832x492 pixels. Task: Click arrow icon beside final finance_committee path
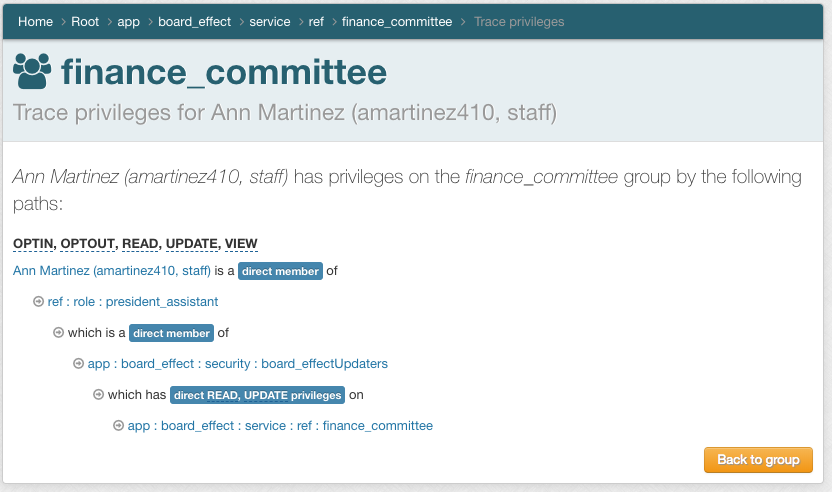tap(118, 426)
